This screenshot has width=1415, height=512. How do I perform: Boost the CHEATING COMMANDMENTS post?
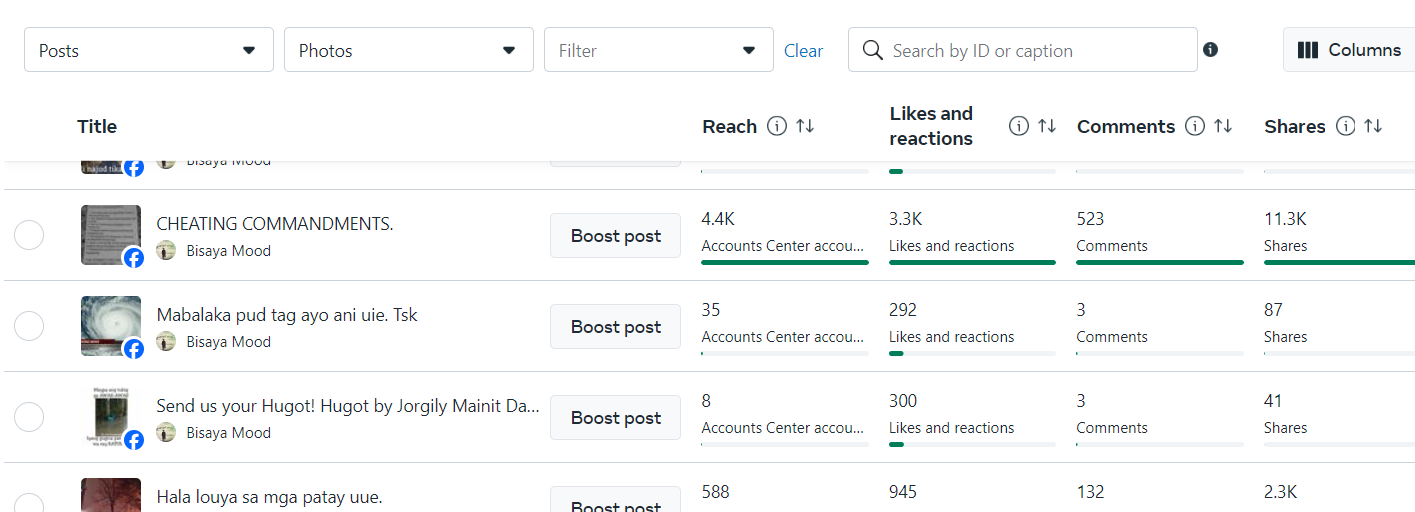point(615,236)
